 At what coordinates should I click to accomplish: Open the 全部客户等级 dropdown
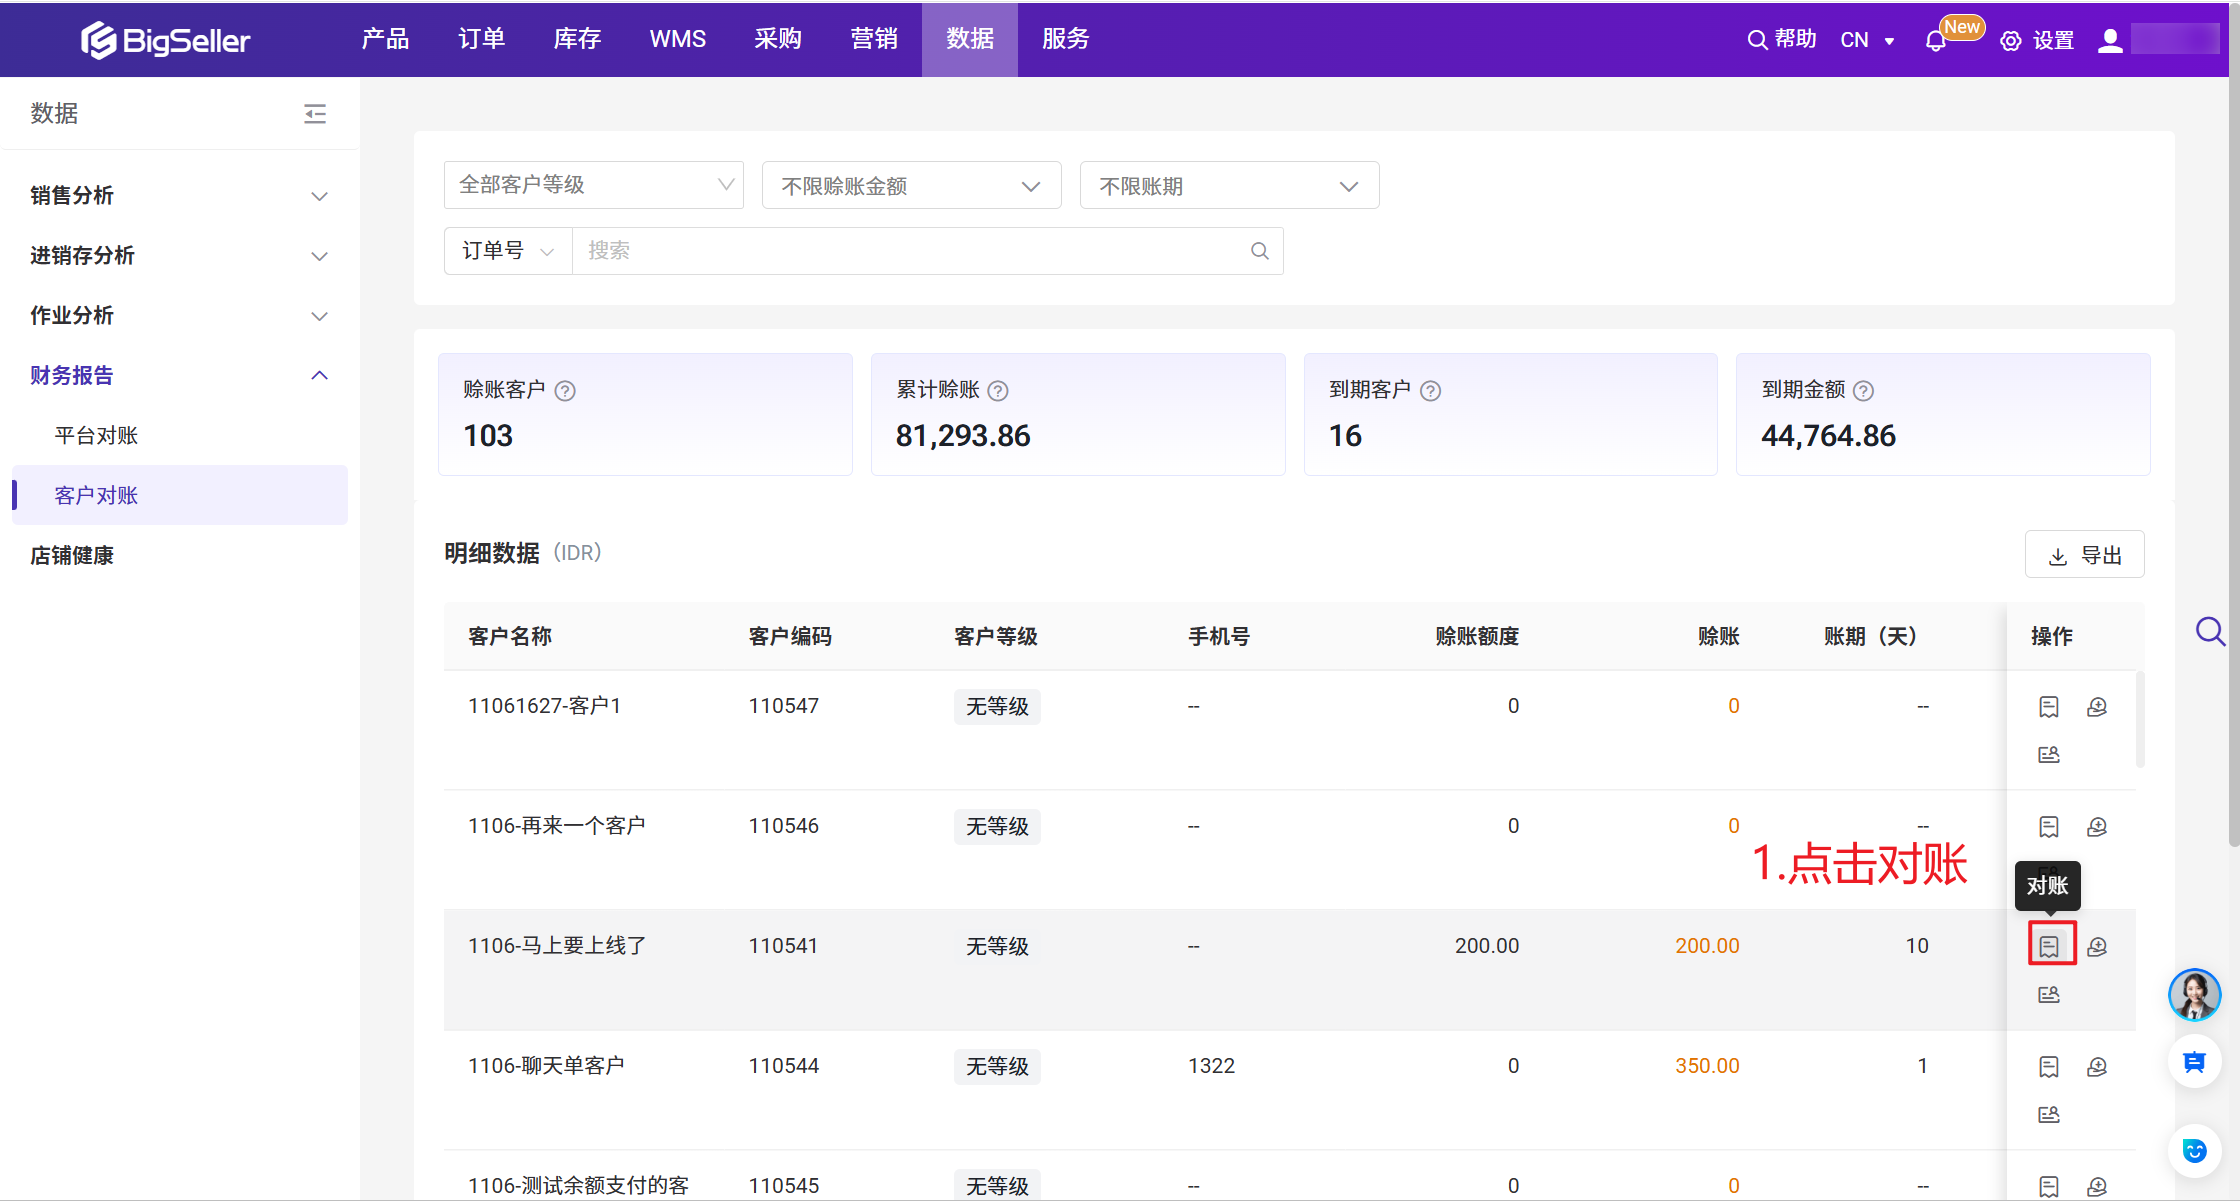pos(594,185)
